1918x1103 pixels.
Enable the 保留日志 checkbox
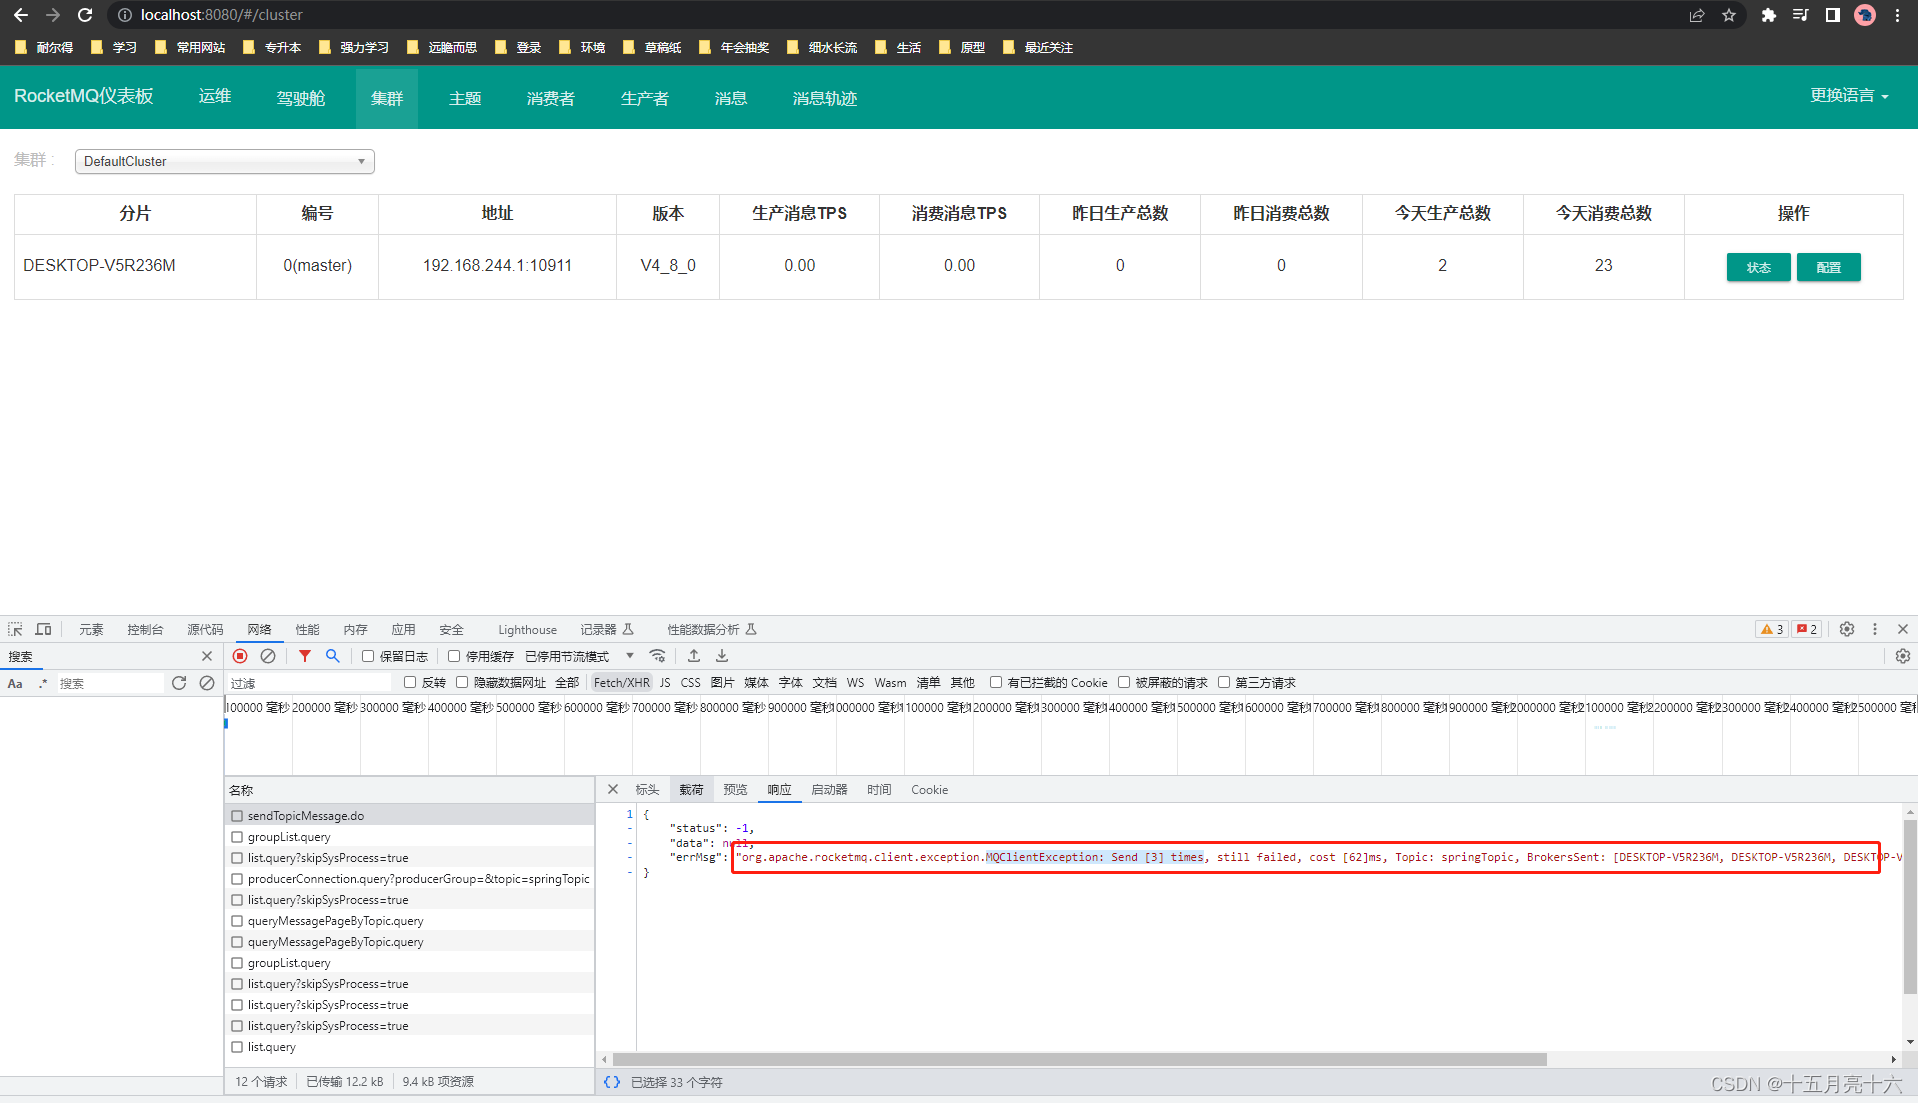368,656
